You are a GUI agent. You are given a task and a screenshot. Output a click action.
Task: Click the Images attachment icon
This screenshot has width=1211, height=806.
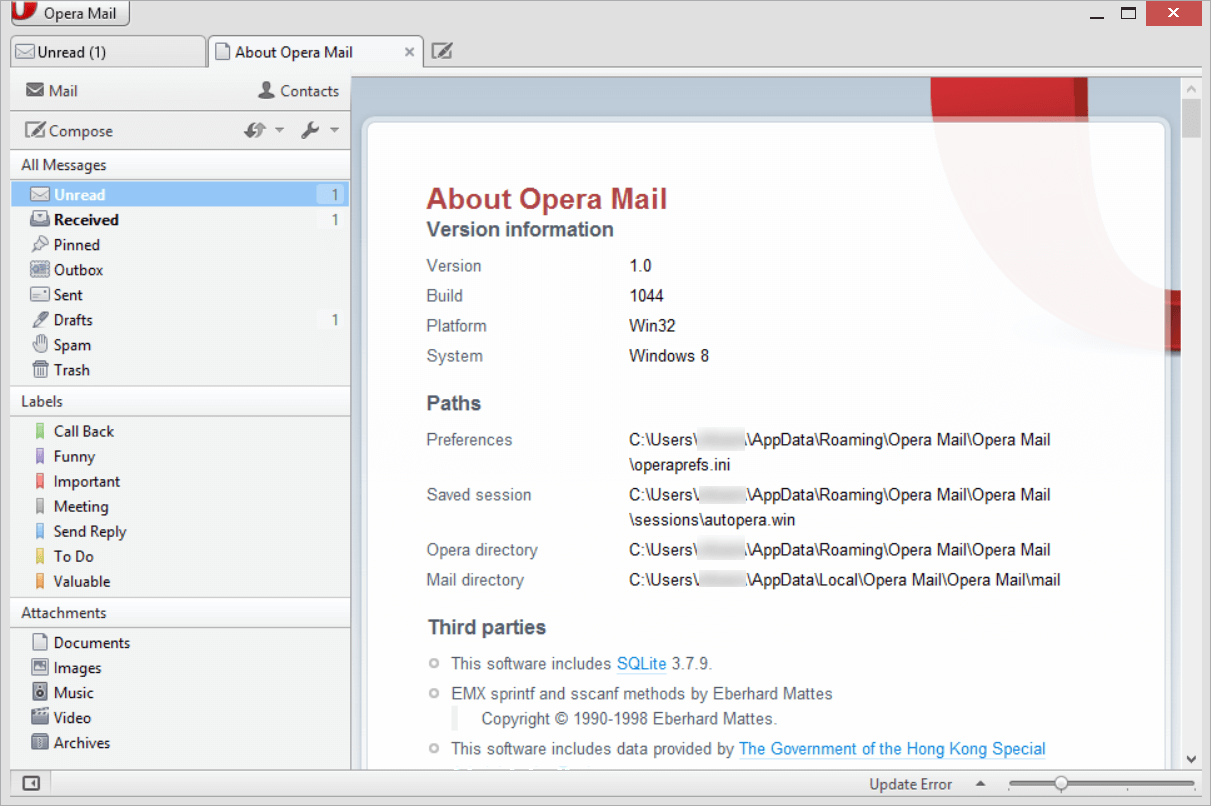(x=40, y=667)
